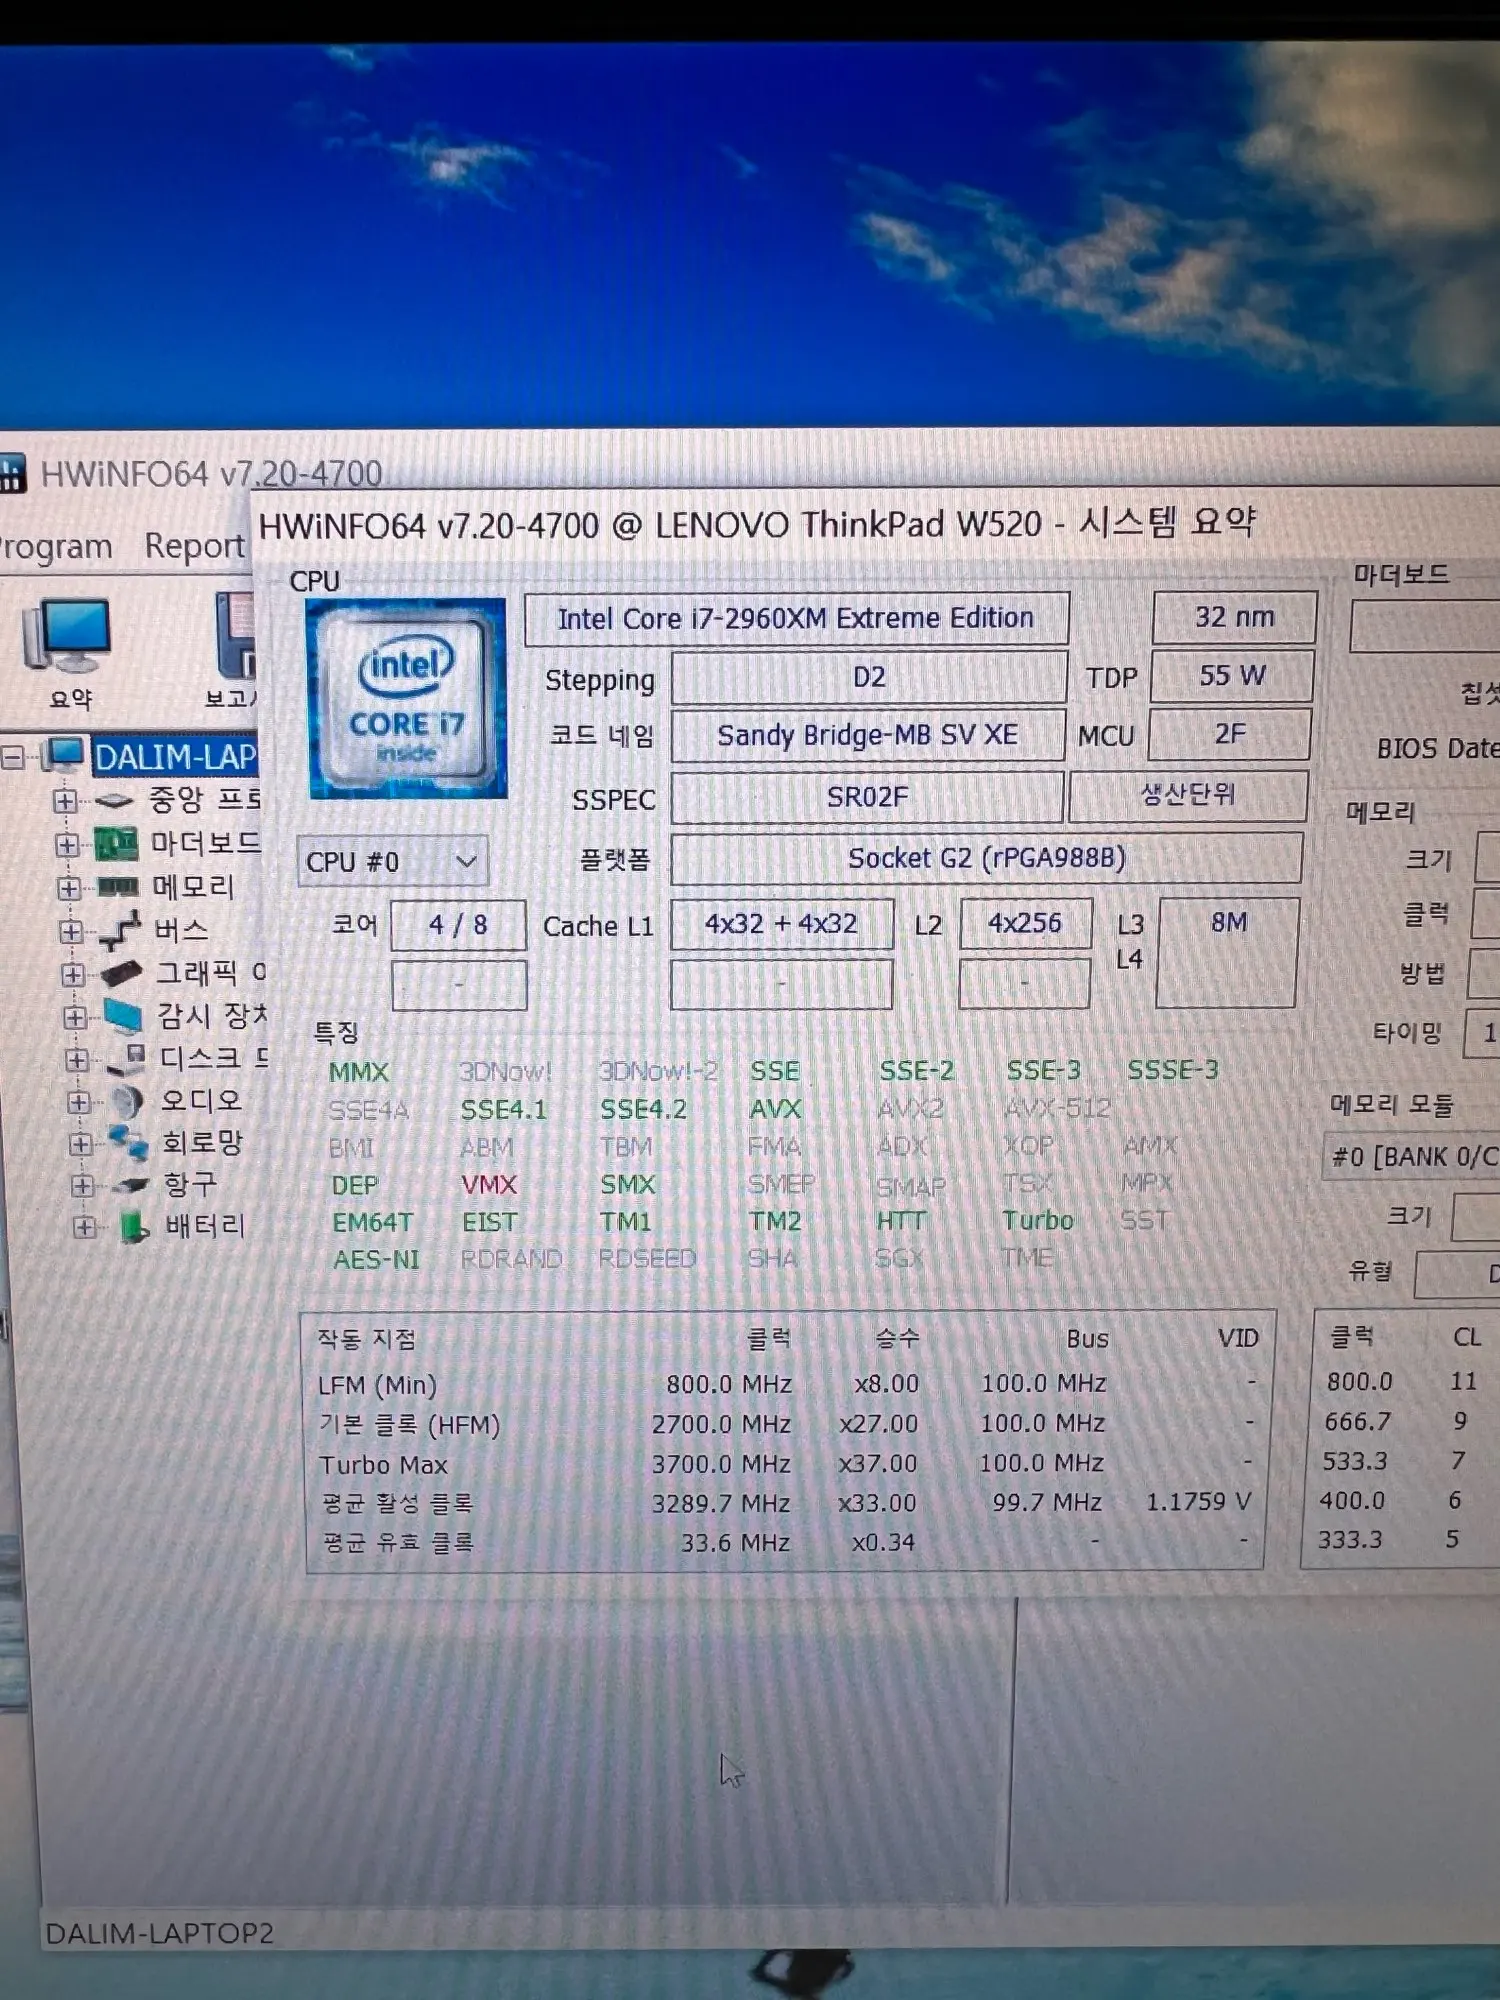Click the core count value 4 / 8
Screen dimensions: 1500x2000
[x=458, y=925]
